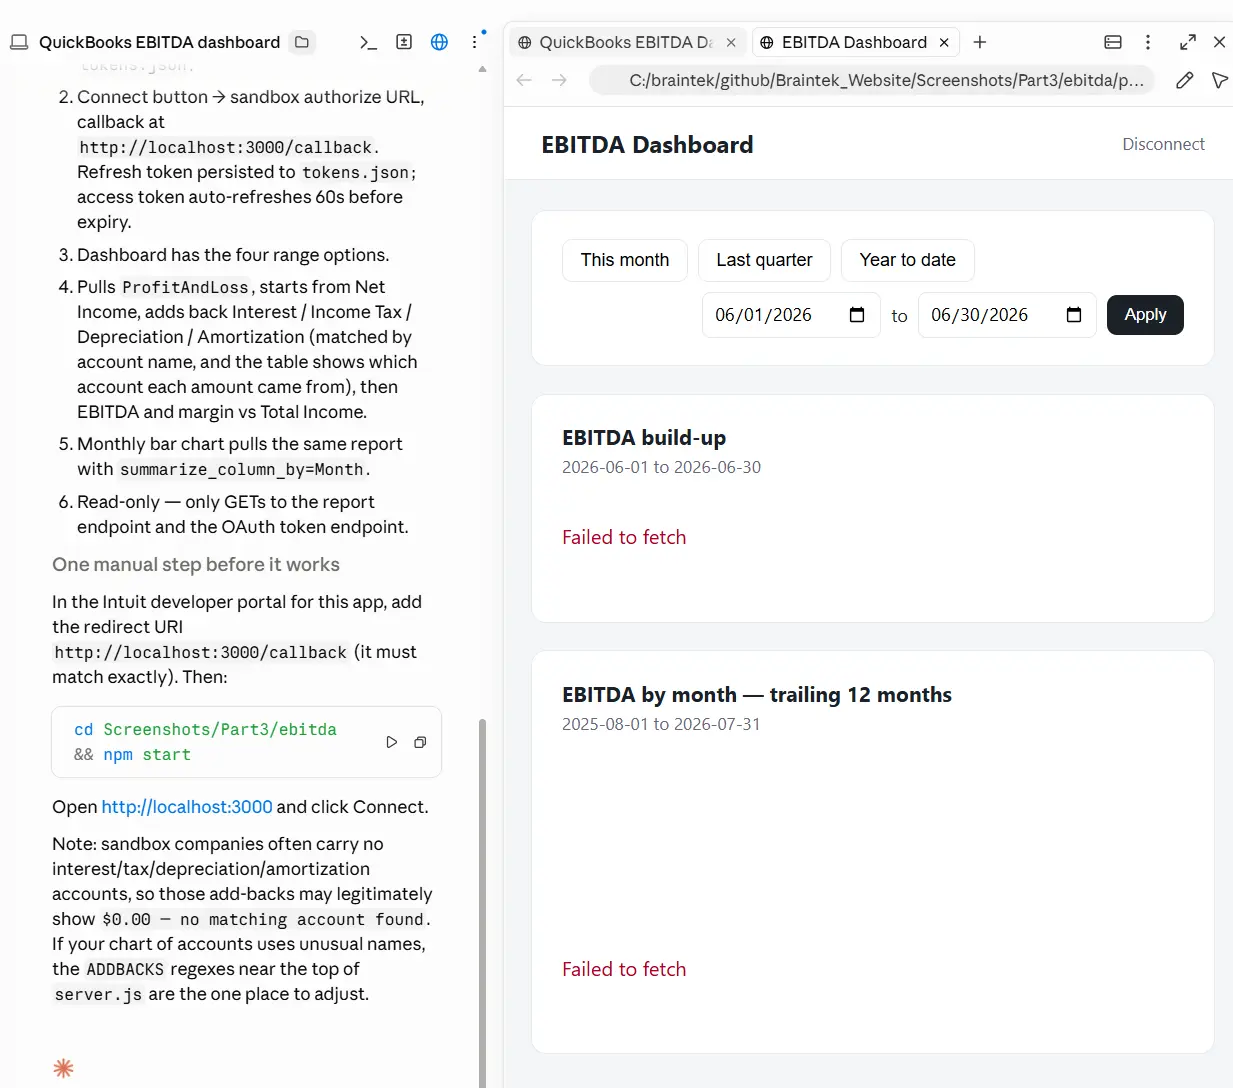Close the browser pane

click(x=1219, y=42)
